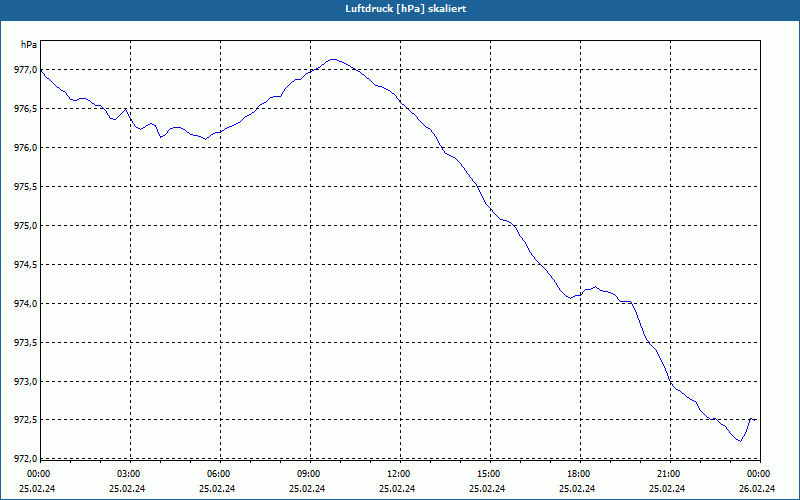Select the 973,0 axis value

click(25, 382)
